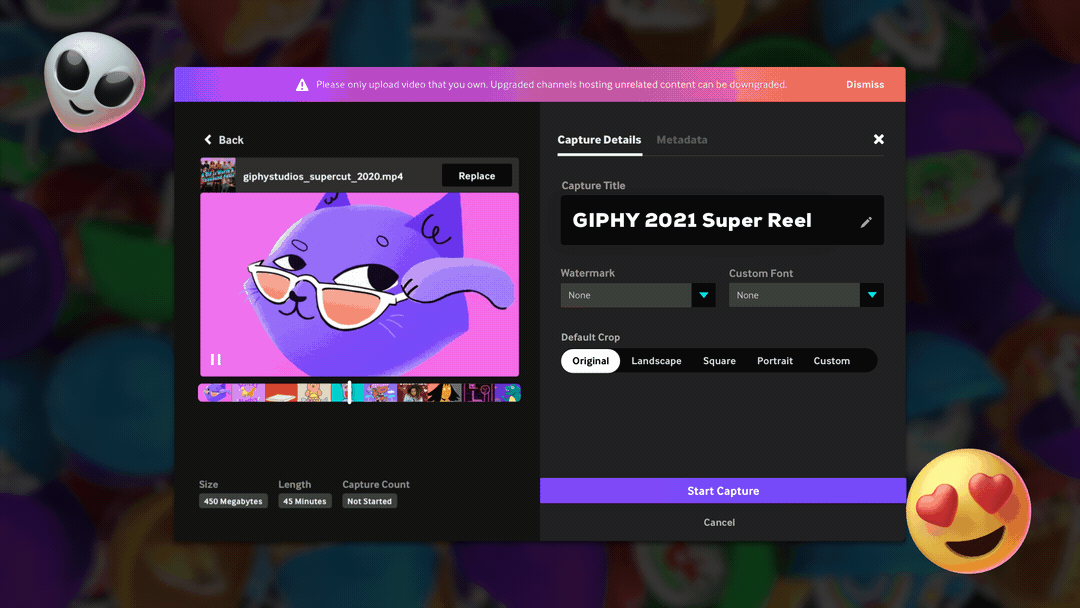Click the purple cat video preview
The height and width of the screenshot is (608, 1080).
click(360, 284)
